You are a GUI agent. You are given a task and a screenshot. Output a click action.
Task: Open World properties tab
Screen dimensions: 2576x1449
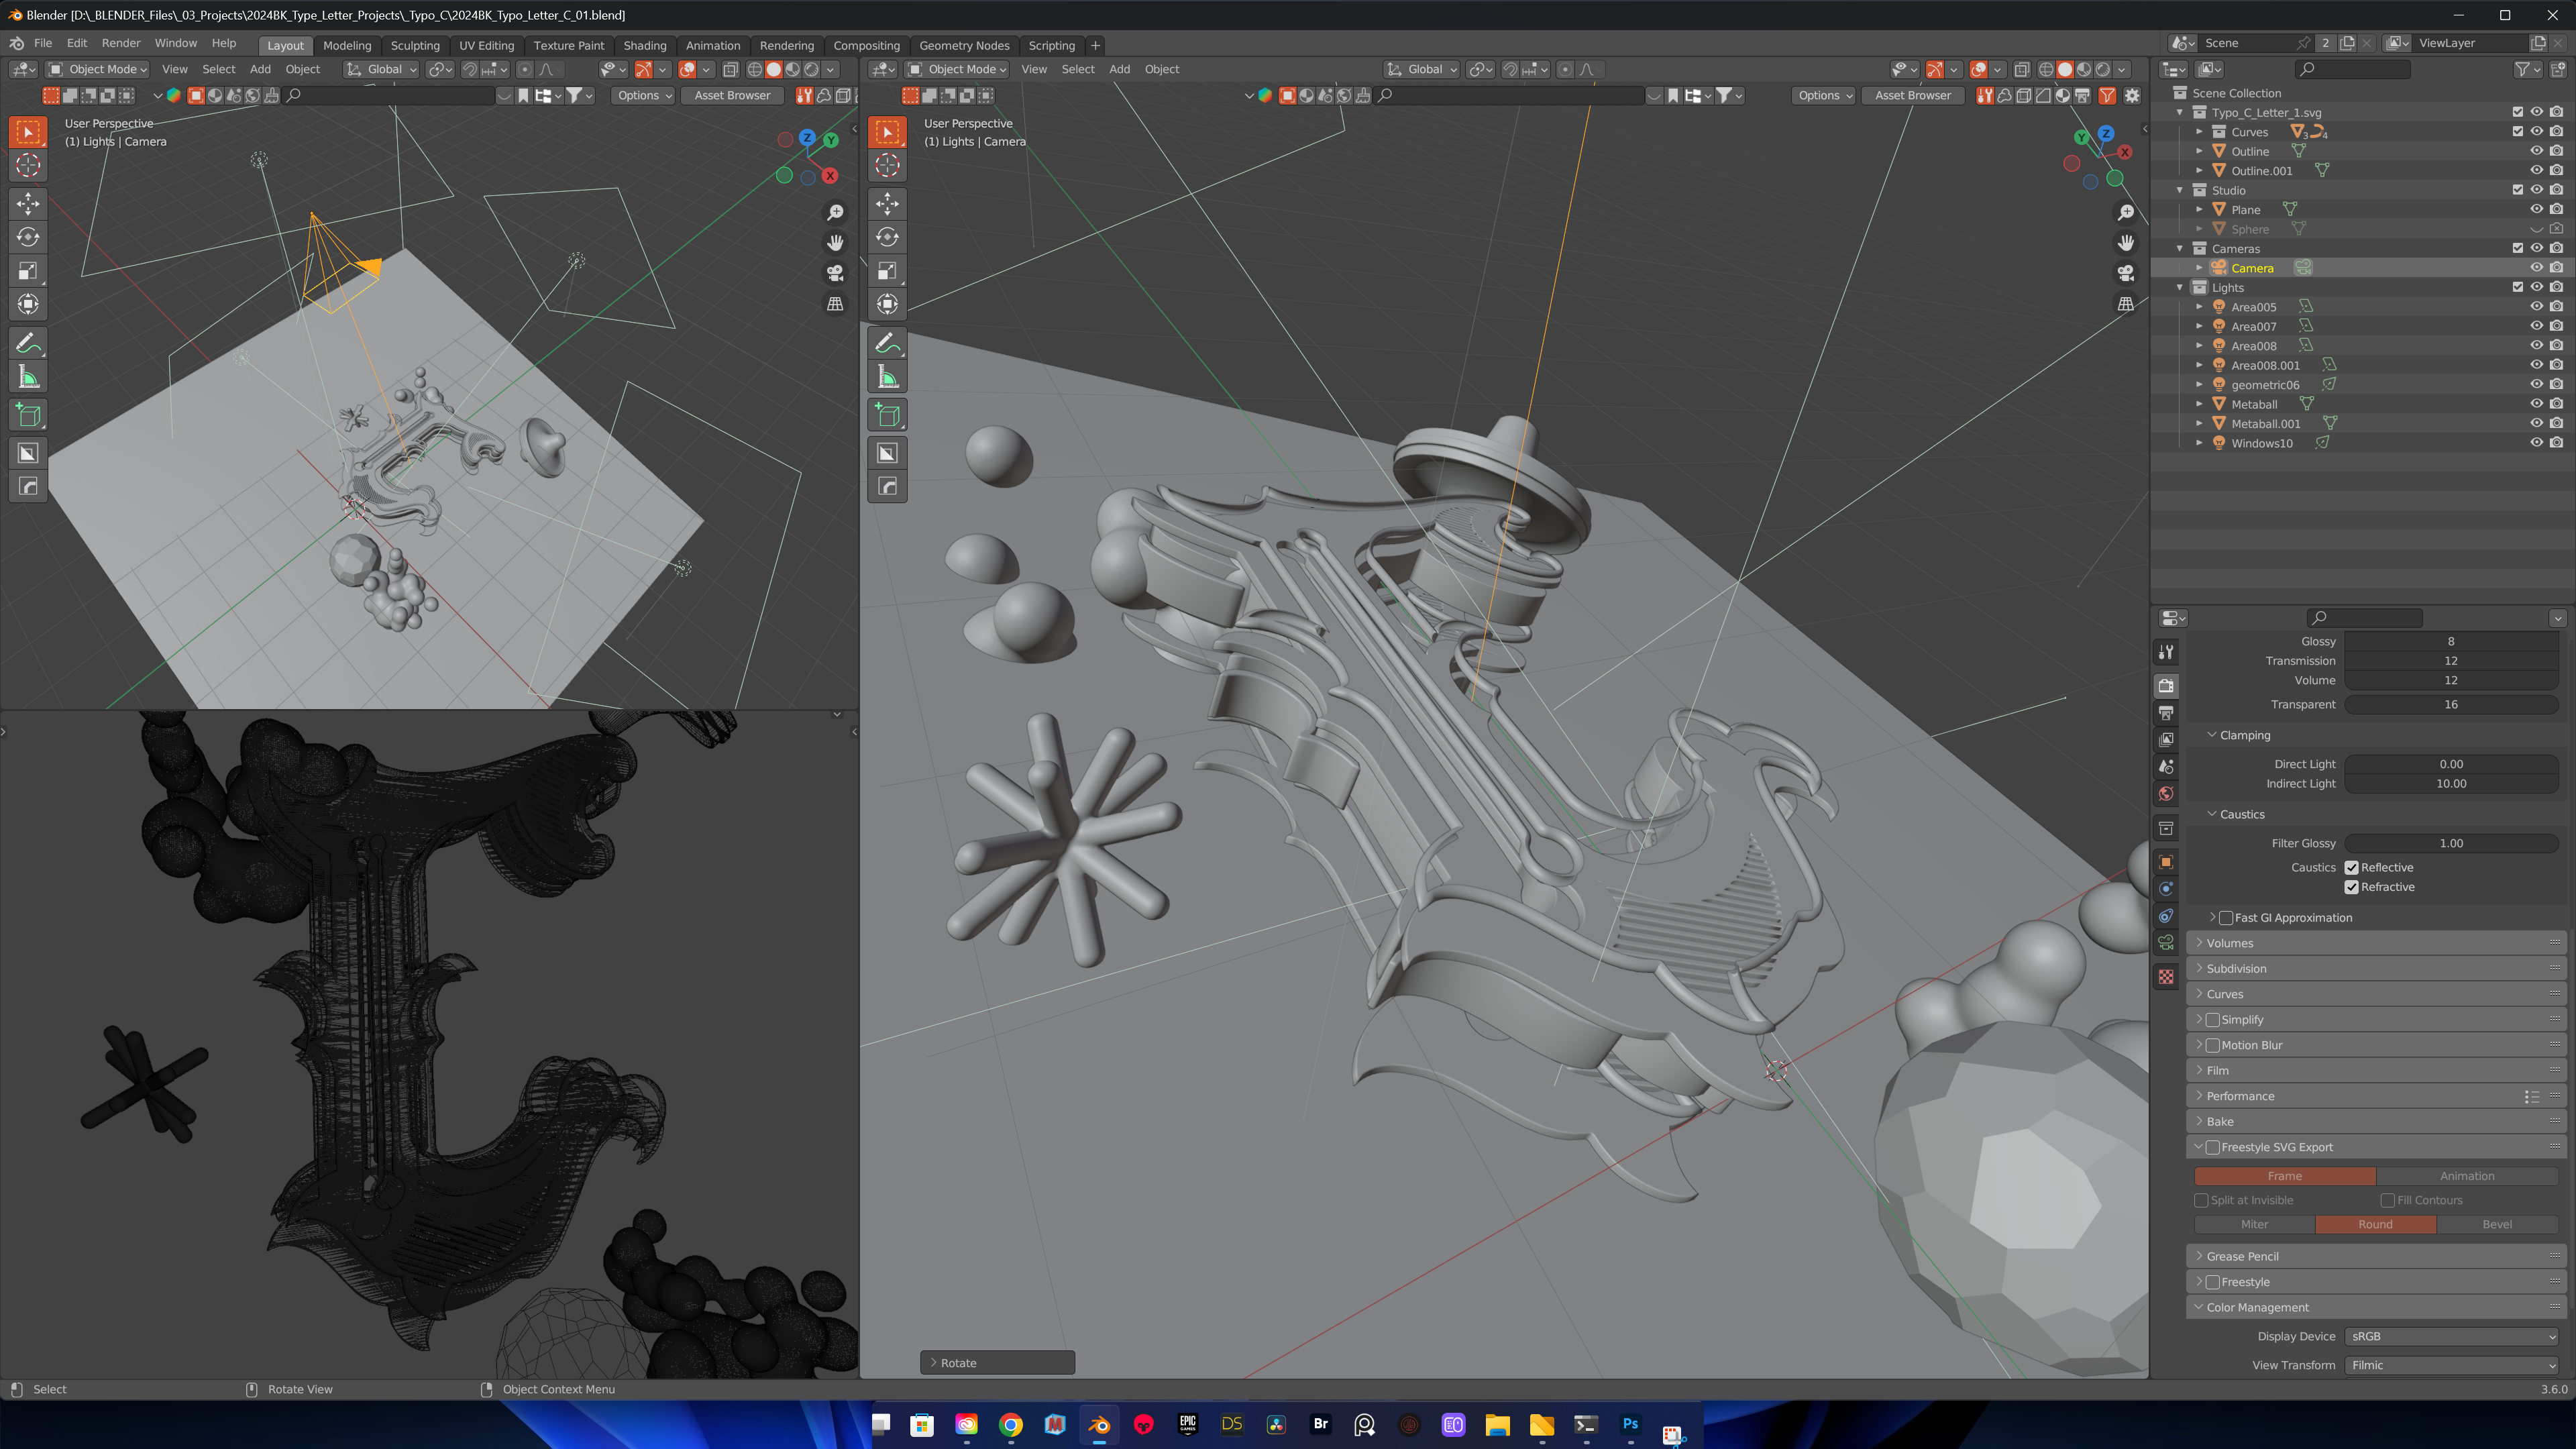pos(2166,794)
